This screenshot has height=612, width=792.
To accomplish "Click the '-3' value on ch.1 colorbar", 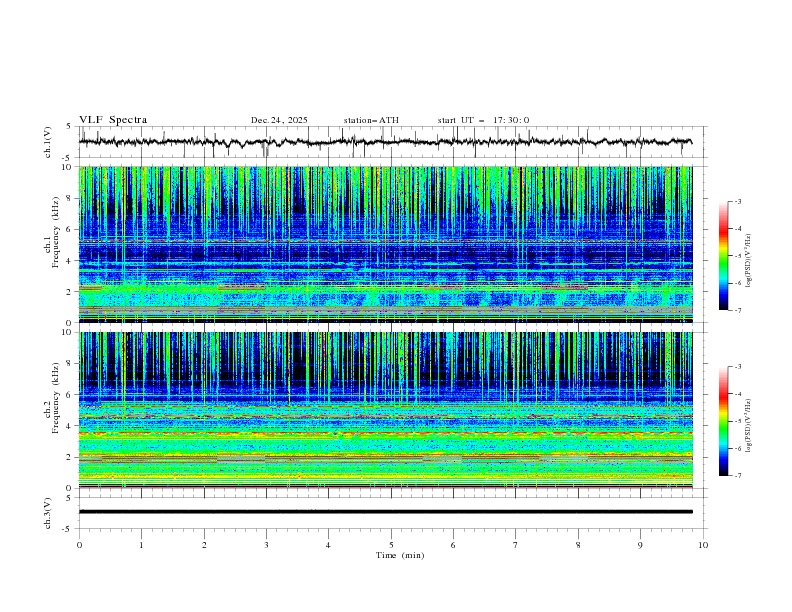I will 738,201.
